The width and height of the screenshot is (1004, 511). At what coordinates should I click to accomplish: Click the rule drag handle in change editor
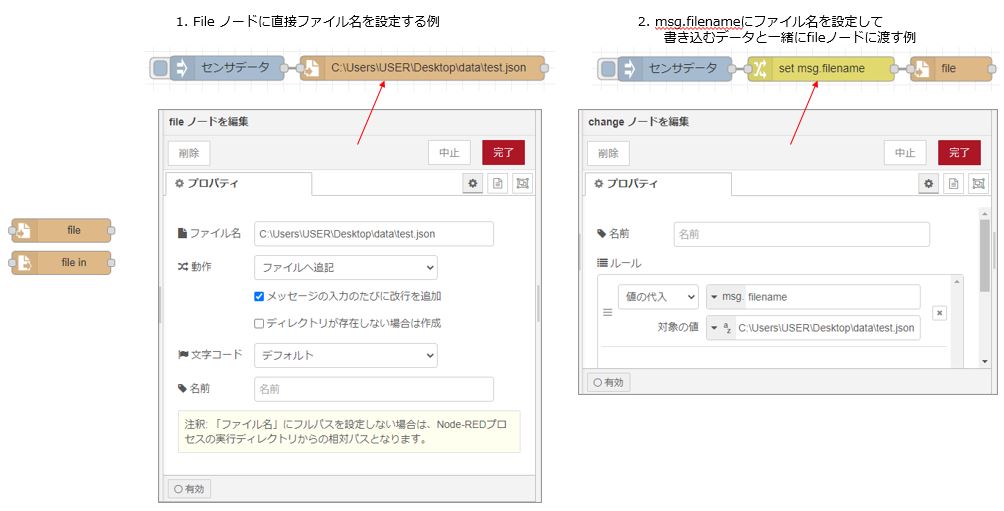(606, 312)
